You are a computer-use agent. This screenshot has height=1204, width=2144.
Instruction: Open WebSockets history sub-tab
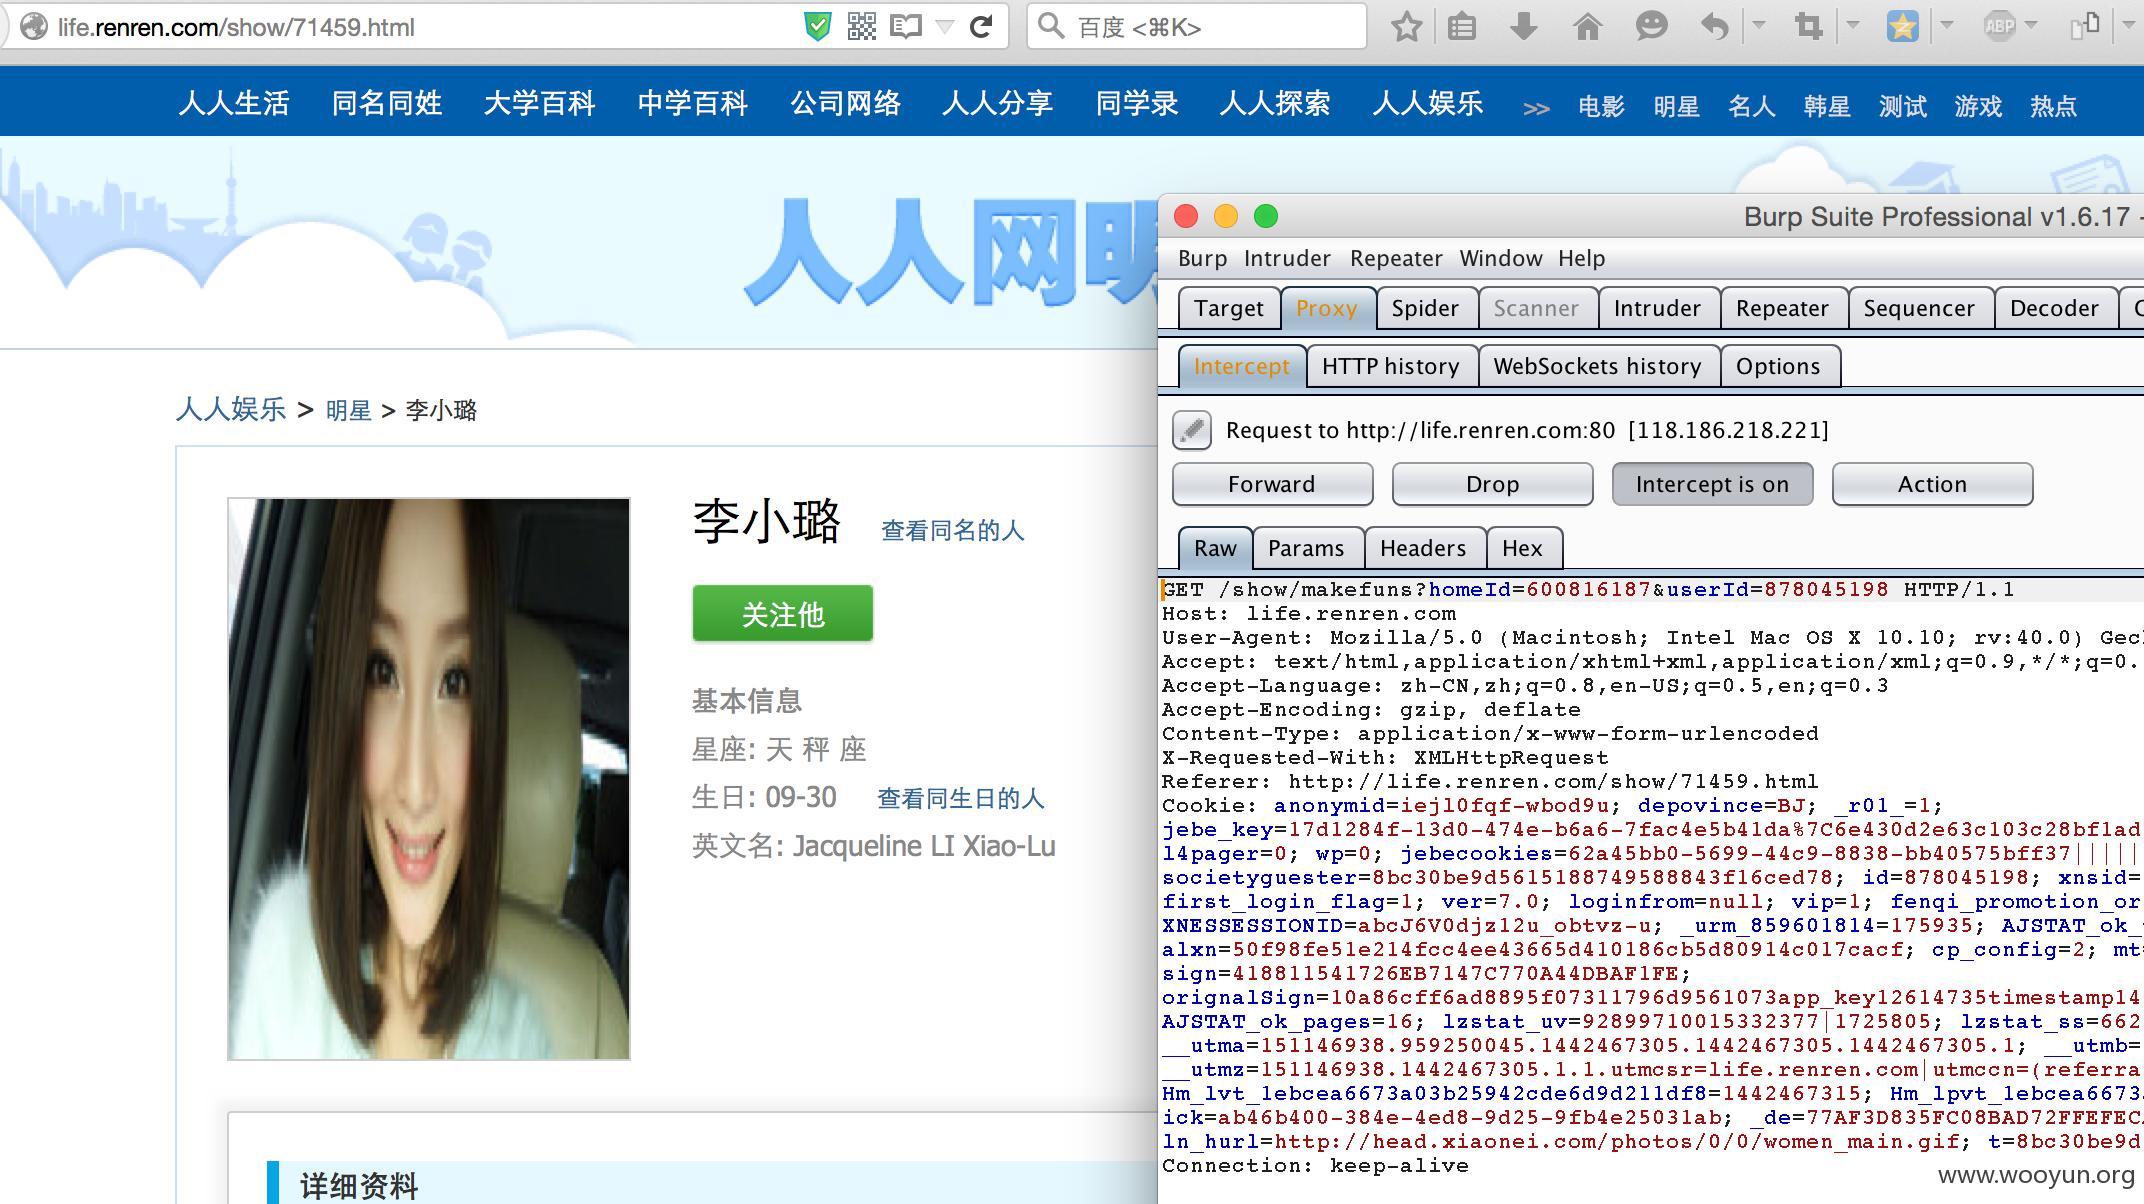point(1597,366)
